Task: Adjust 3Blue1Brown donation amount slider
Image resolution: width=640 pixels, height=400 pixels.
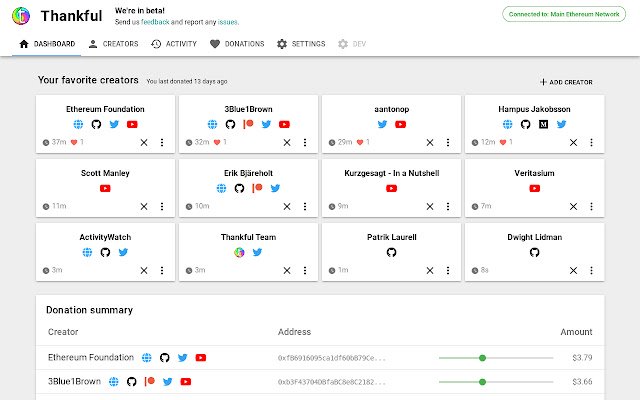Action: (x=496, y=382)
